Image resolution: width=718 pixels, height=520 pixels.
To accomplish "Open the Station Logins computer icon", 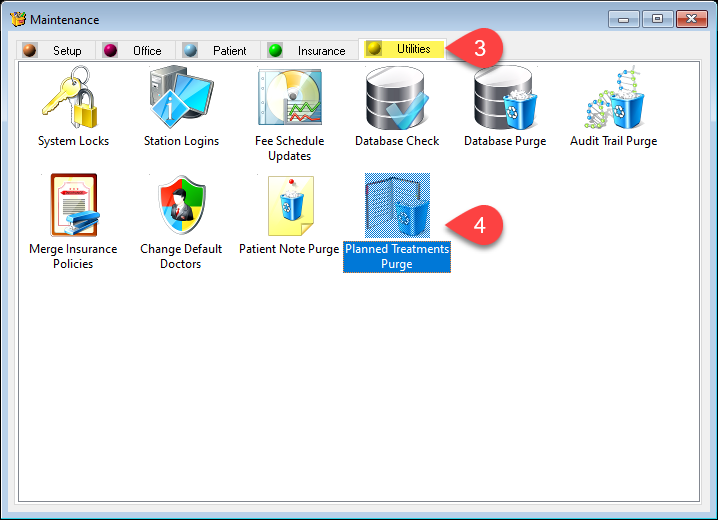I will coord(181,97).
